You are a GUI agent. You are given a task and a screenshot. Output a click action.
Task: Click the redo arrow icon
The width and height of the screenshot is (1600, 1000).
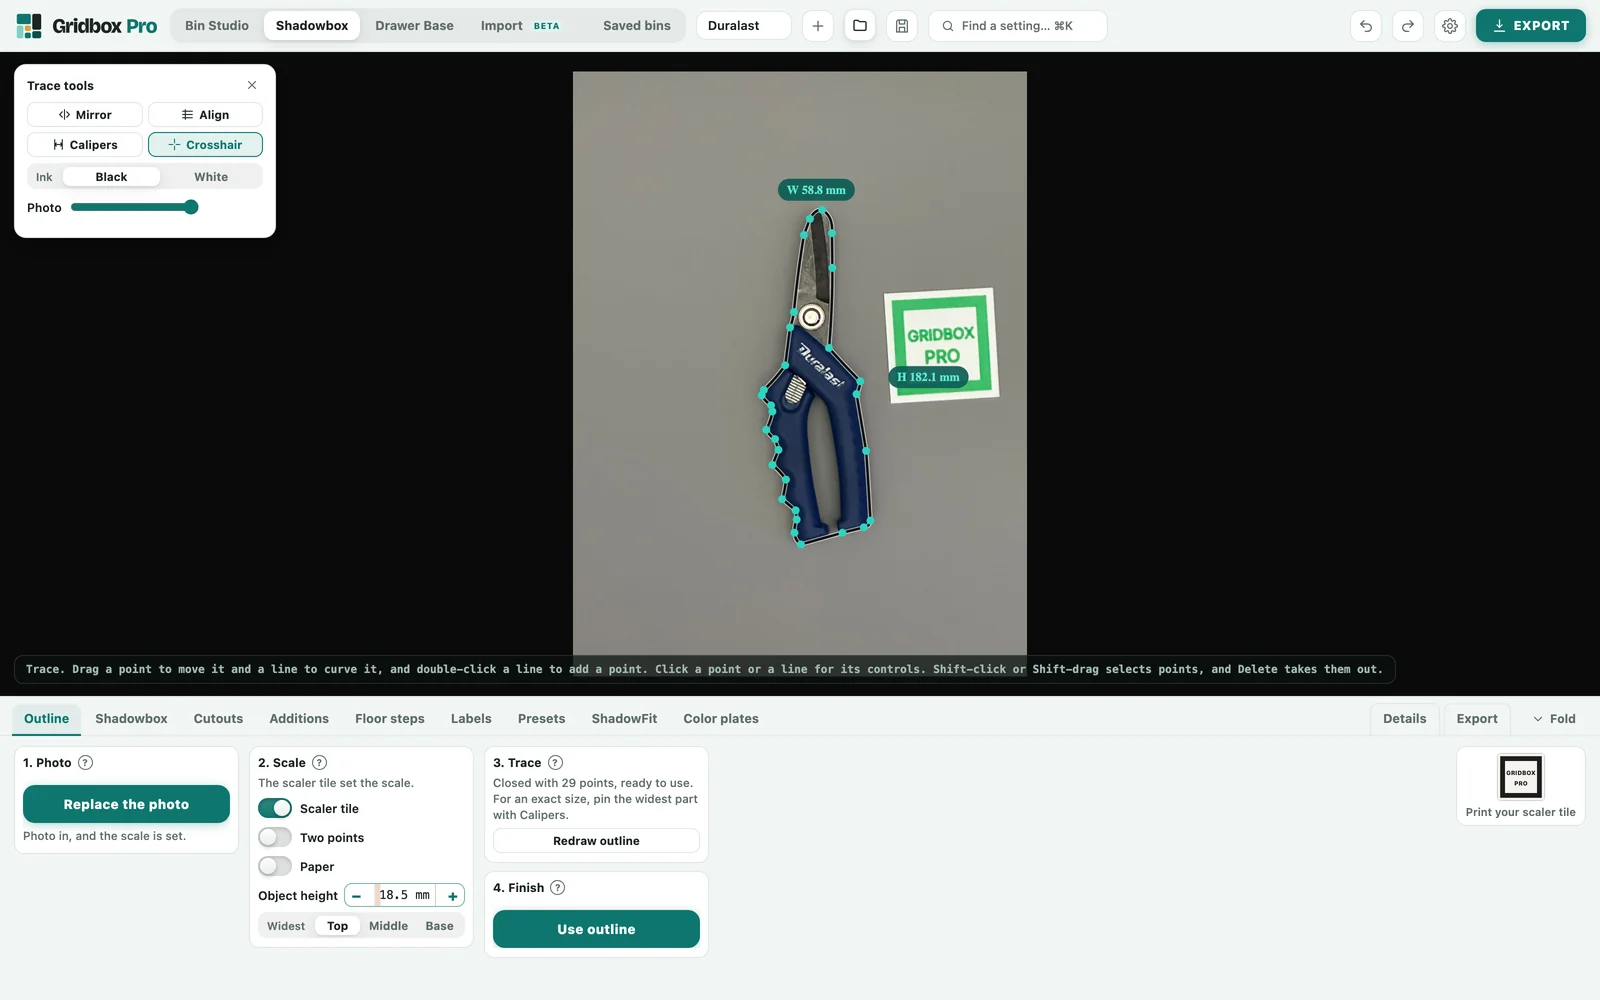click(1408, 26)
